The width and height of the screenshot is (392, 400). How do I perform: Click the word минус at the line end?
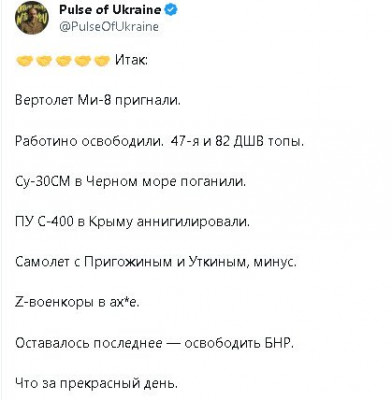tap(275, 263)
